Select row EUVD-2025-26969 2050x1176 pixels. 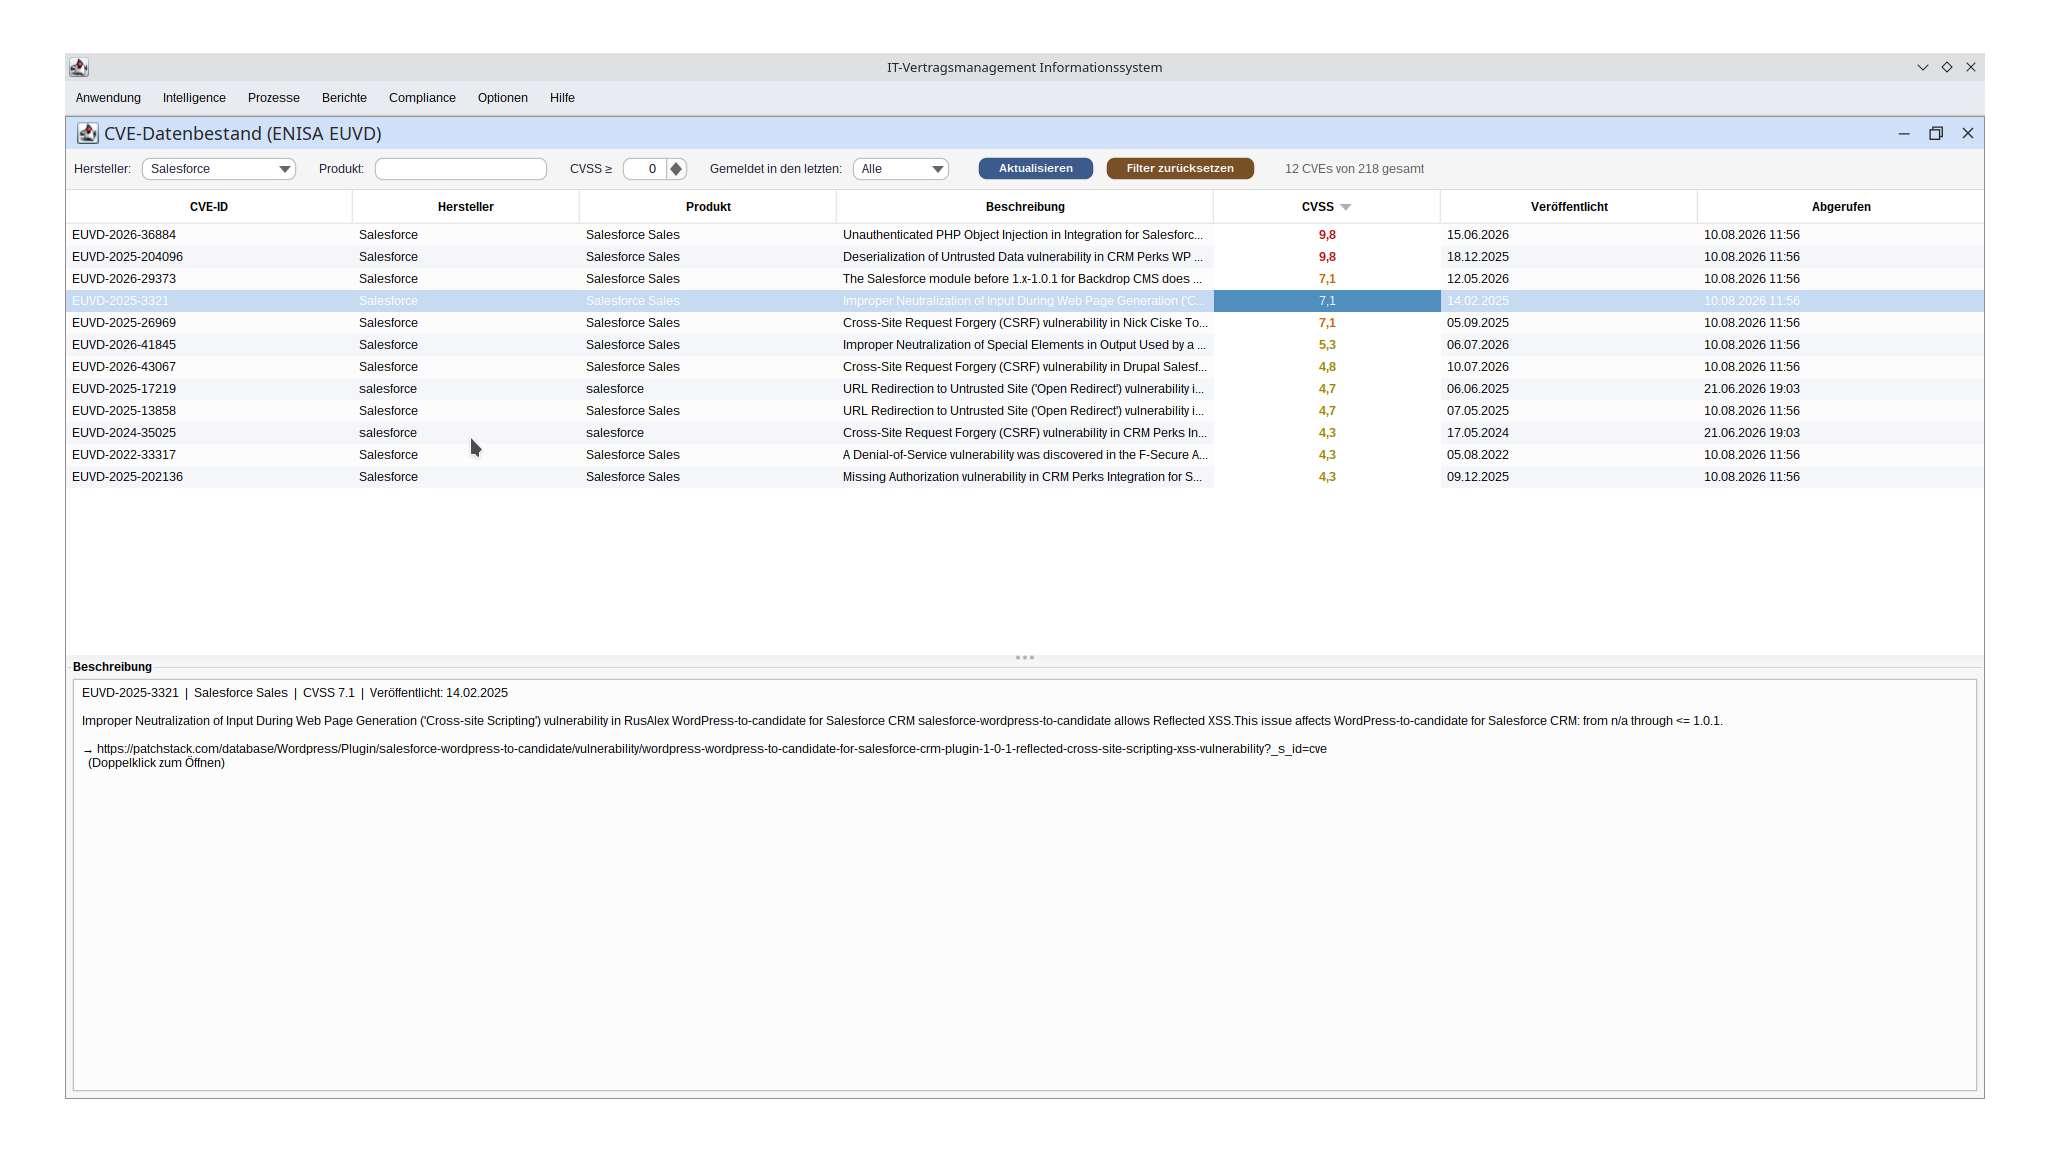[x=1025, y=323]
